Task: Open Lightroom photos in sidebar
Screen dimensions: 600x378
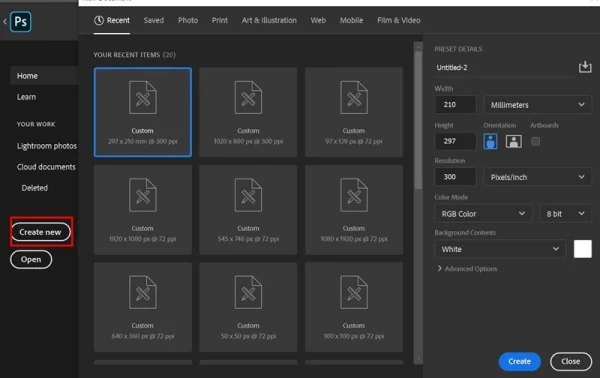Action: 47,146
